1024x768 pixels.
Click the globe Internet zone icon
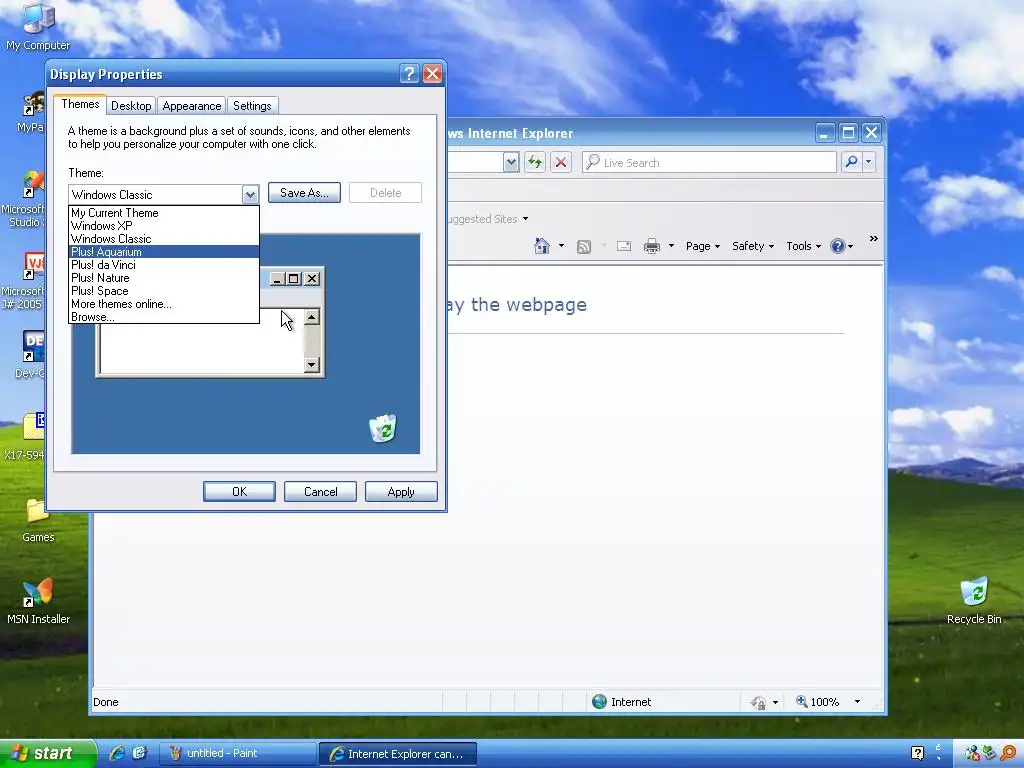[599, 701]
